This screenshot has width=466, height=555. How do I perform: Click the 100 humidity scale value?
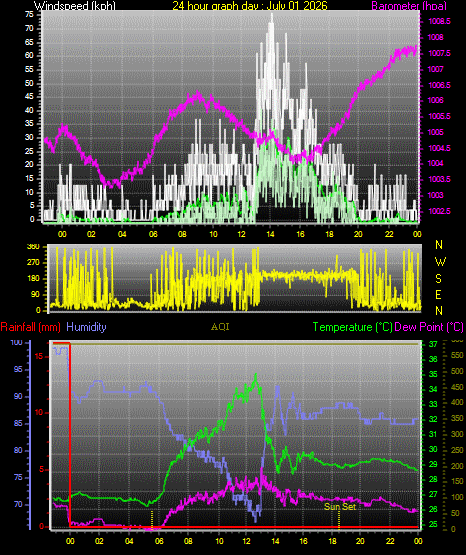click(17, 343)
